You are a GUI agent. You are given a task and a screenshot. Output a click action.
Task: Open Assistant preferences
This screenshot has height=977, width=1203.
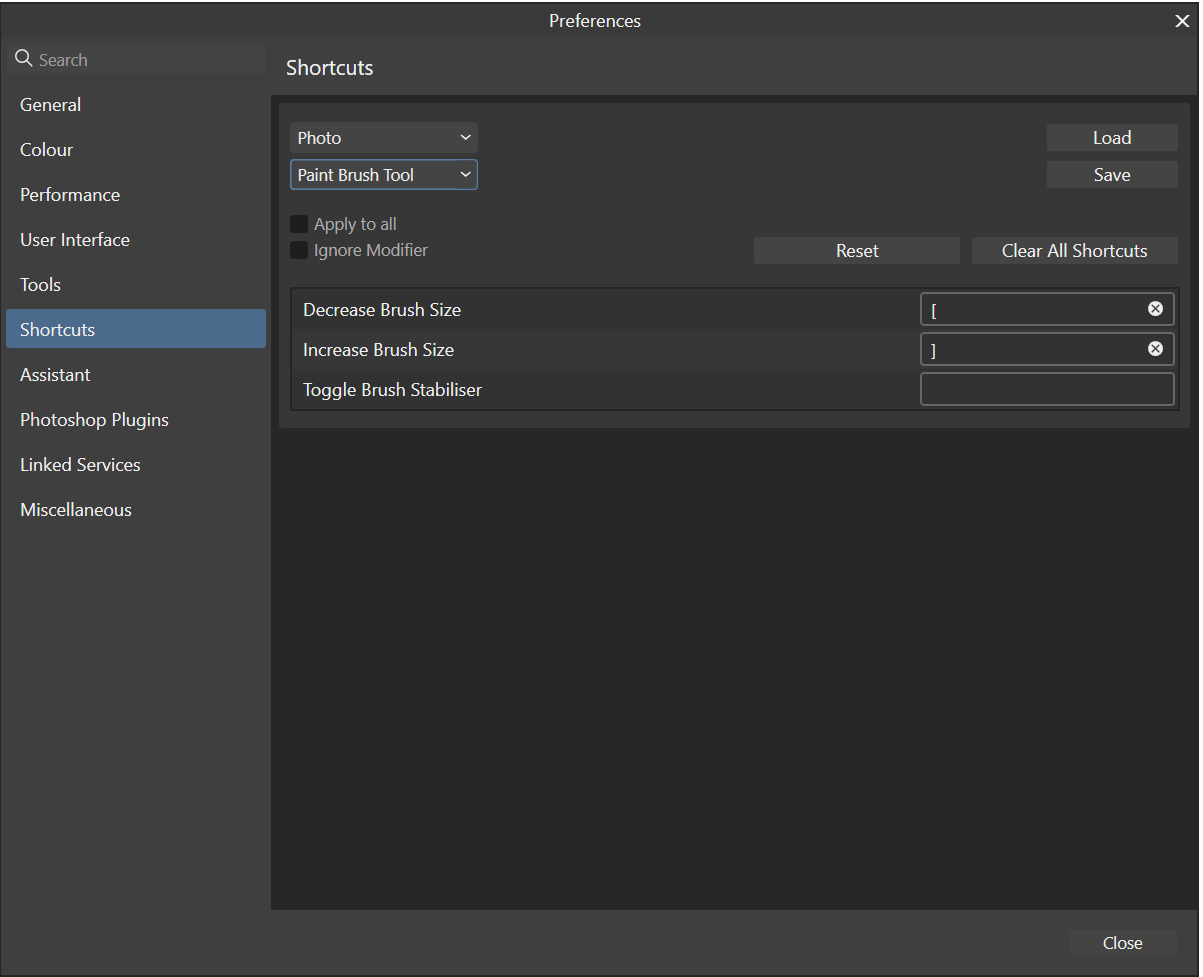click(x=55, y=374)
